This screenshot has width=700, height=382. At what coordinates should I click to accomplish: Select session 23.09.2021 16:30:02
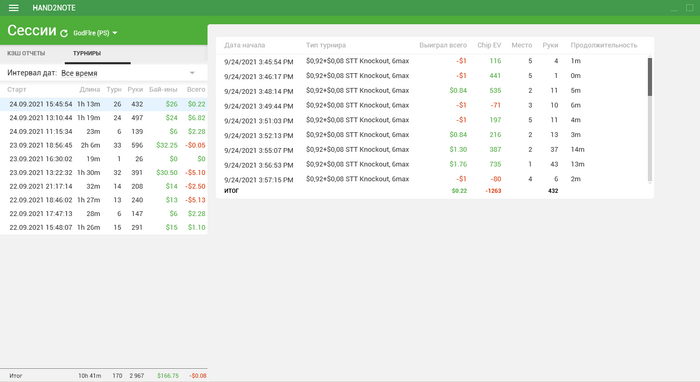pyautogui.click(x=104, y=159)
